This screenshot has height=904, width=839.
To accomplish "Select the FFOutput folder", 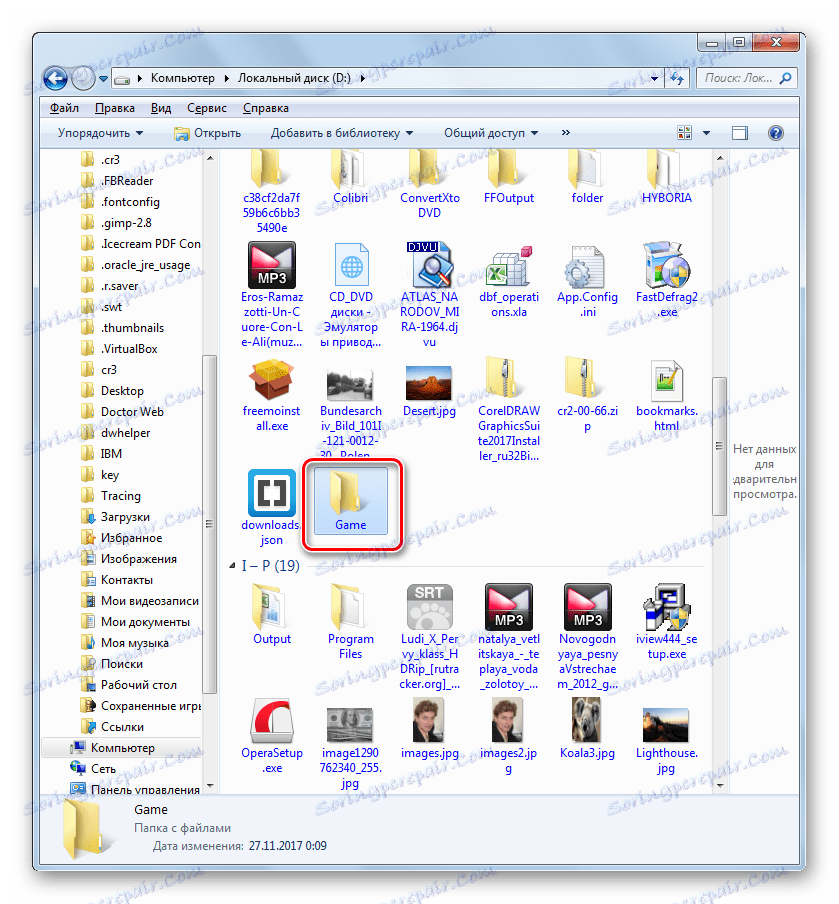I will tap(509, 177).
